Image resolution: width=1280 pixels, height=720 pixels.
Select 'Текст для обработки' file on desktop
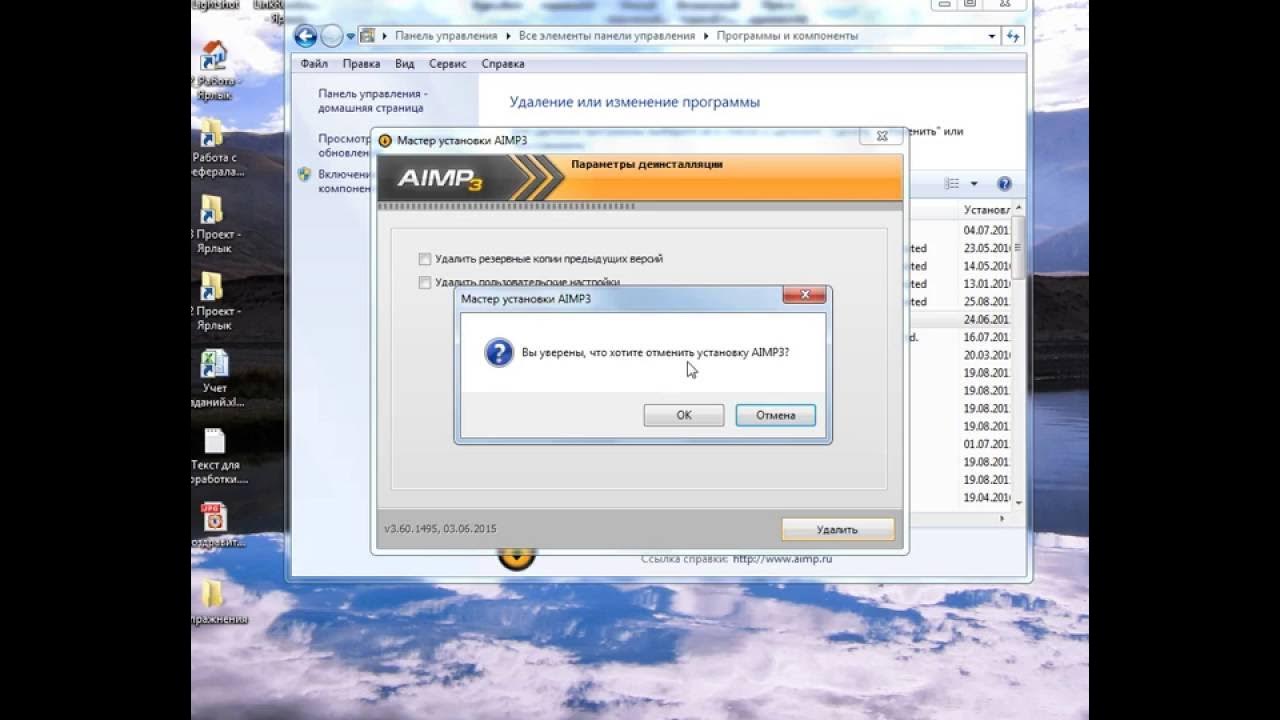coord(216,456)
